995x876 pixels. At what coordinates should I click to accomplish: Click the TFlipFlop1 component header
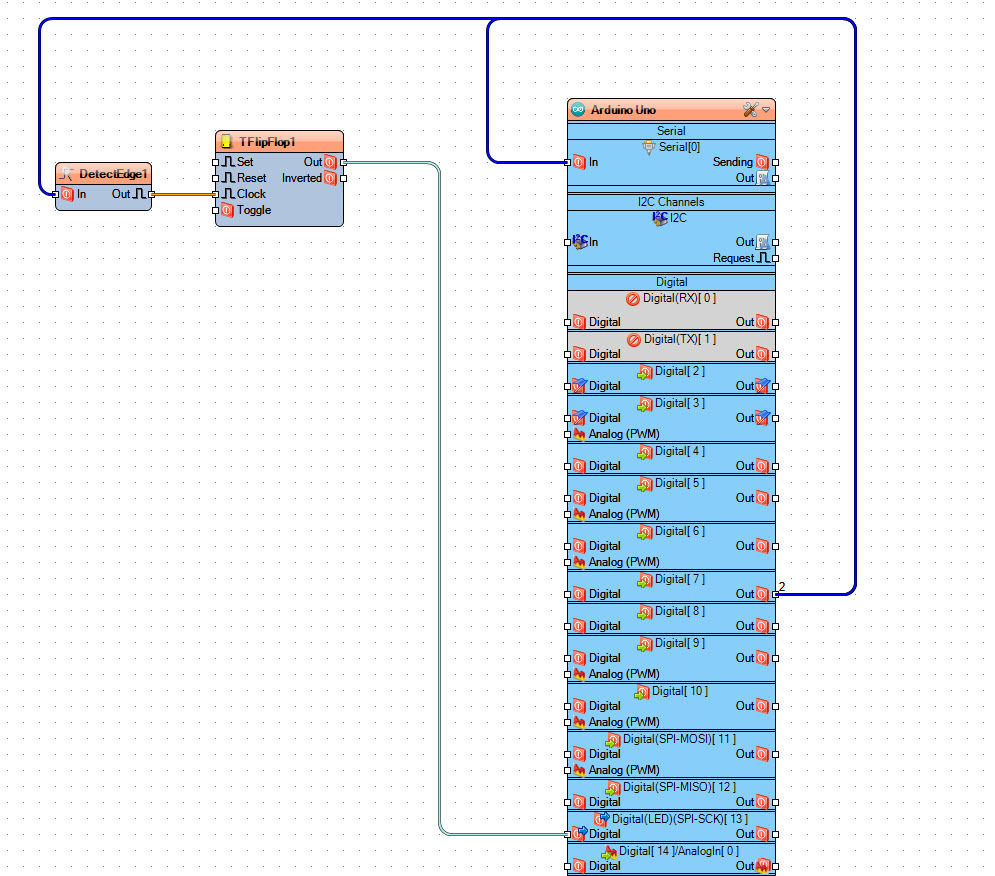tap(279, 142)
